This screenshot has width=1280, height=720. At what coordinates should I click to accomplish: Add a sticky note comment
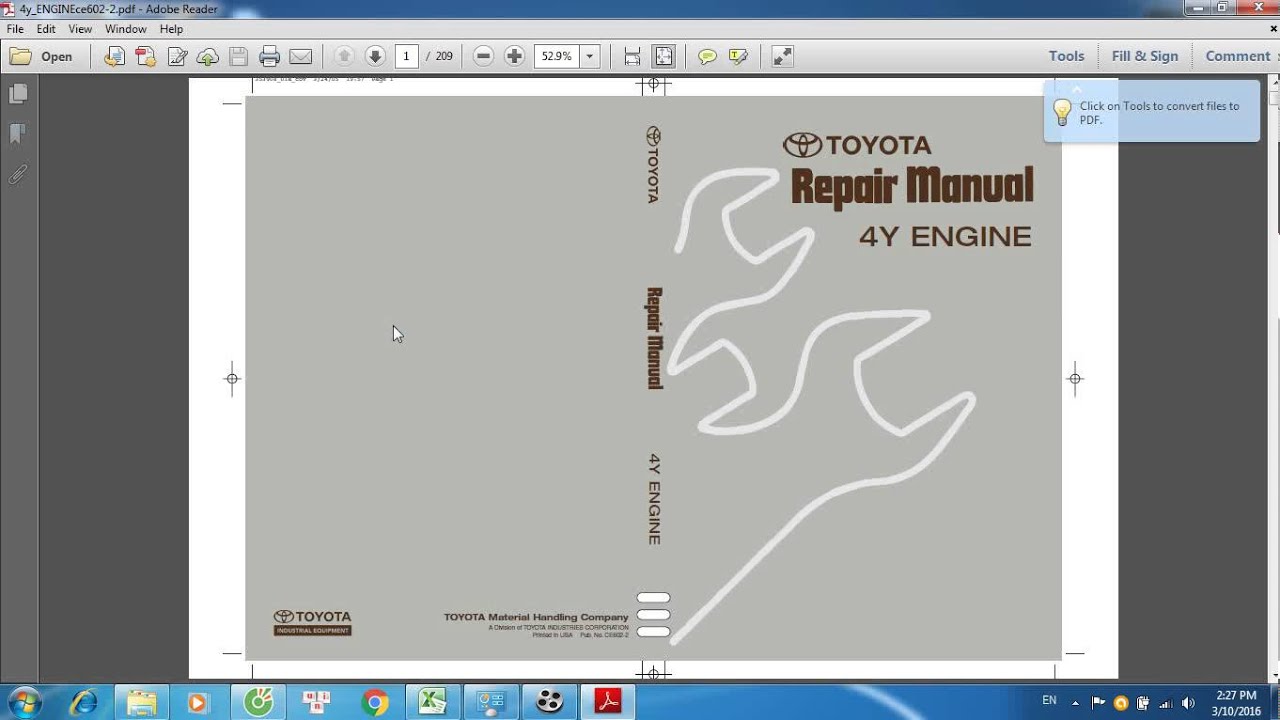(707, 56)
